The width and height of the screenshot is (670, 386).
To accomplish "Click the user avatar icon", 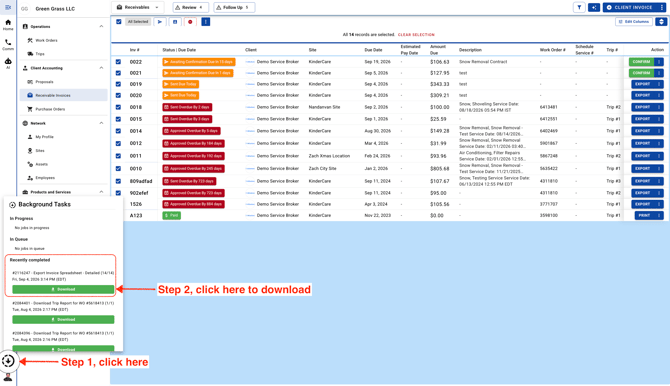I will (x=8, y=377).
